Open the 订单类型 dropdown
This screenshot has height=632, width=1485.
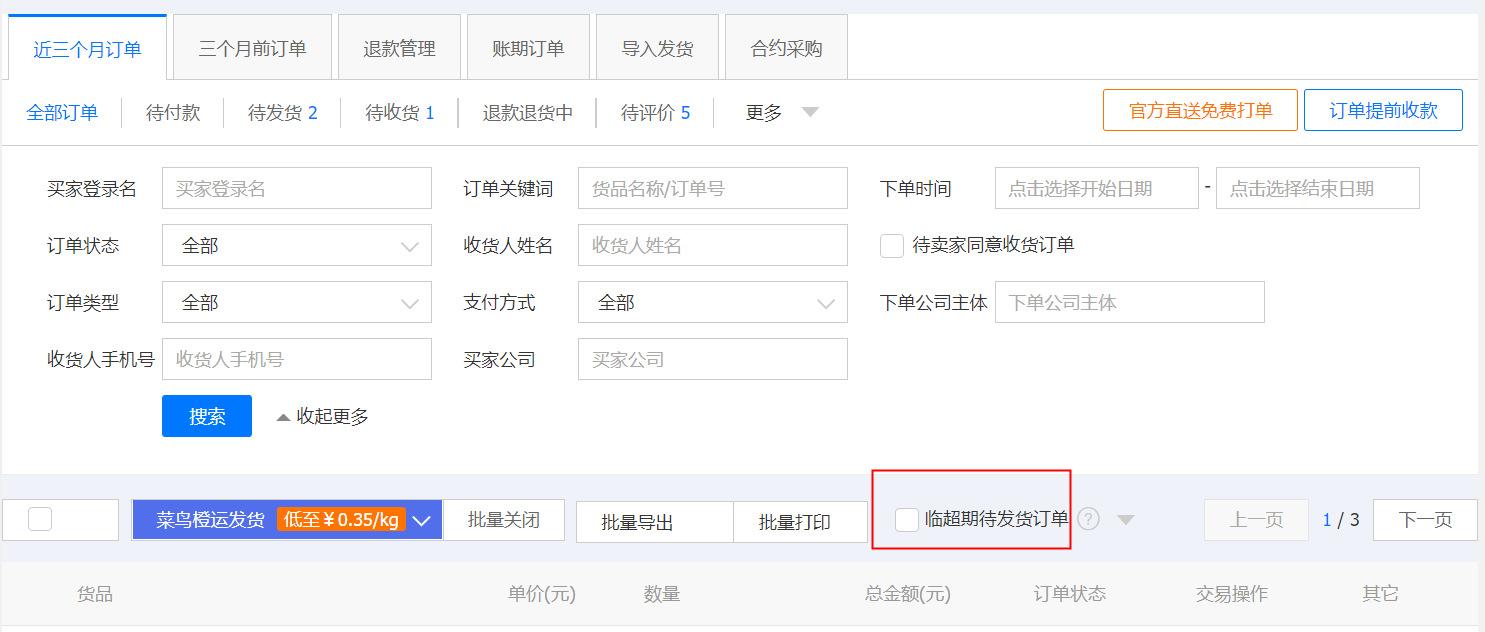coord(296,302)
